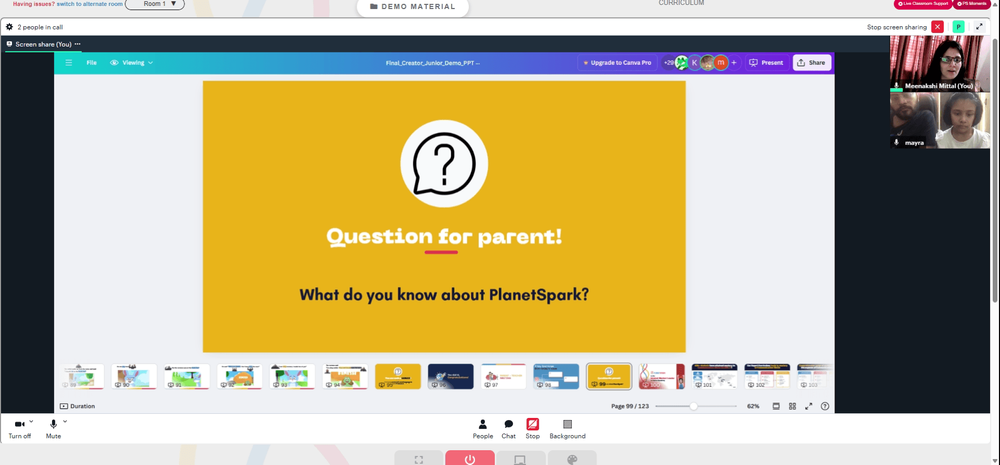1000x465 pixels.
Task: Toggle the thumbnail strip view icon
Action: coord(776,406)
